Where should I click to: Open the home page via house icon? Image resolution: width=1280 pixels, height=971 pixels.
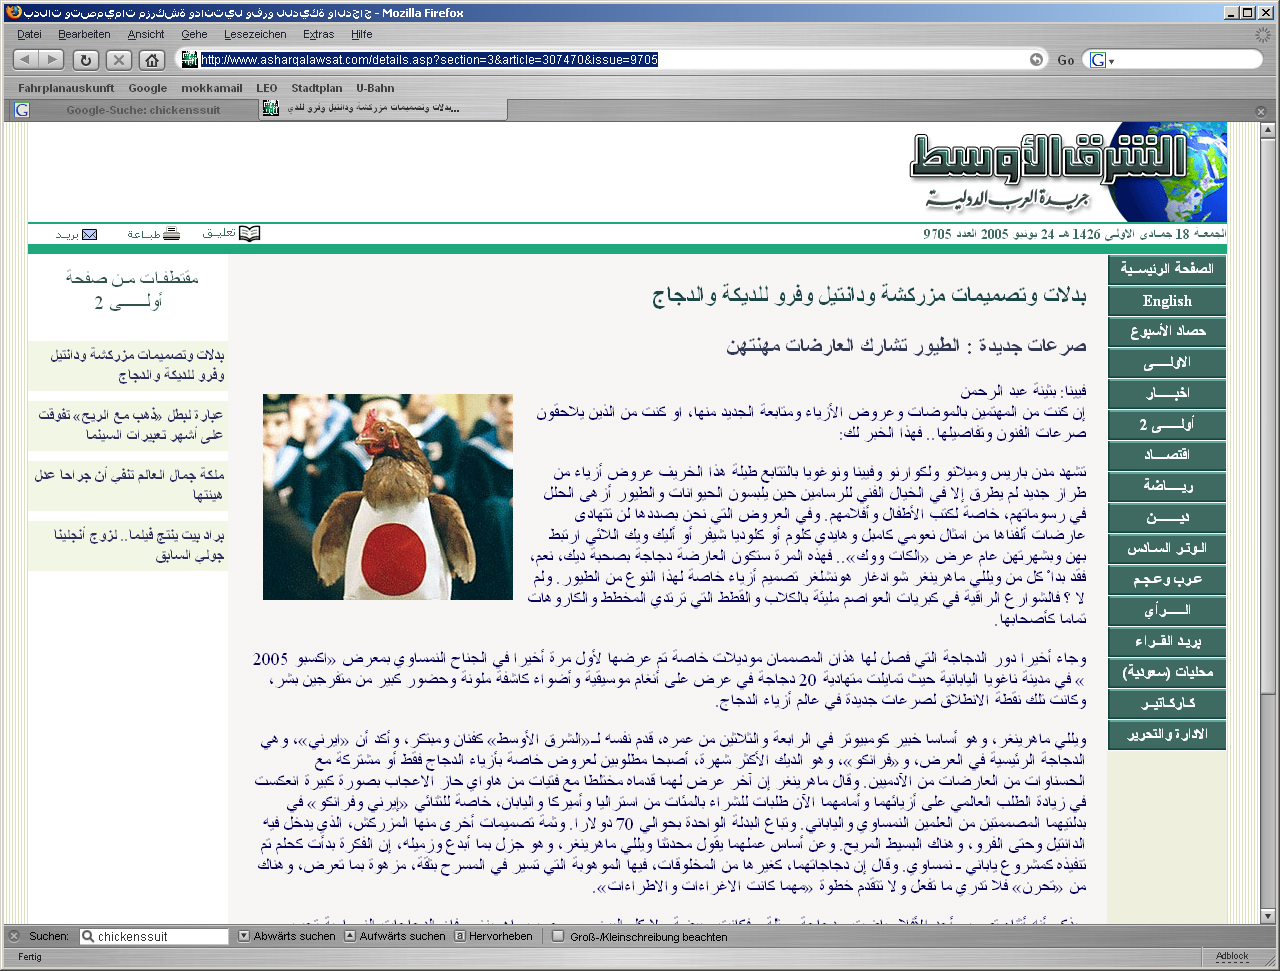click(x=152, y=60)
